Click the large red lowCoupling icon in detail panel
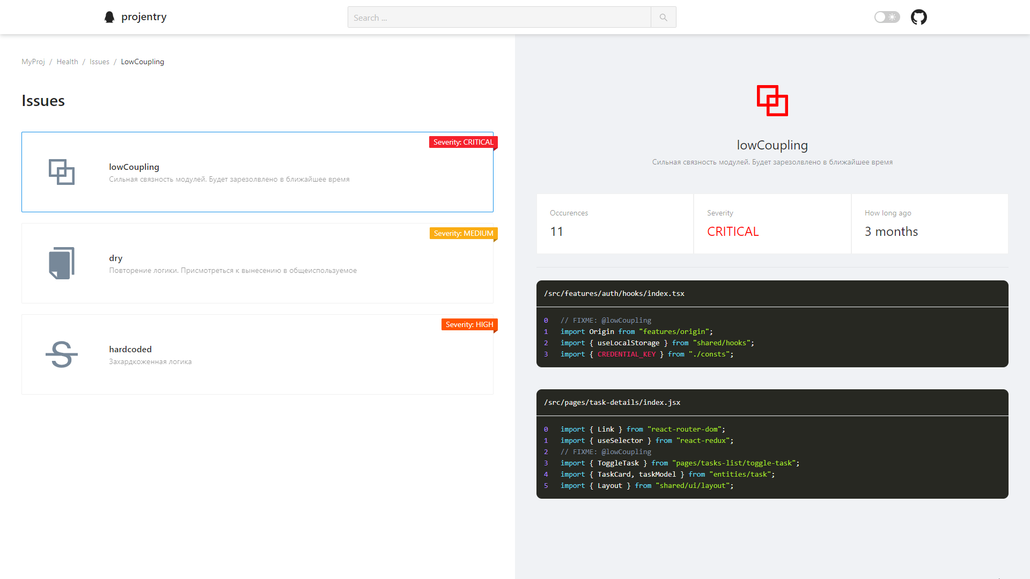 click(771, 100)
